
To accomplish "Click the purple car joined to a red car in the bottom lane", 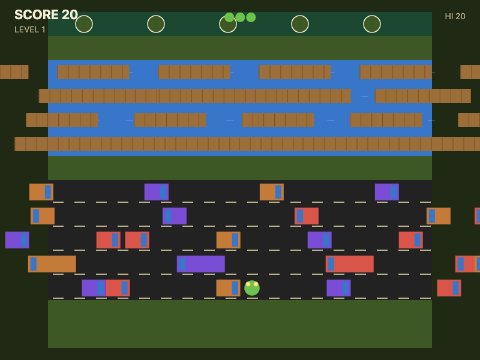I will tap(94, 288).
